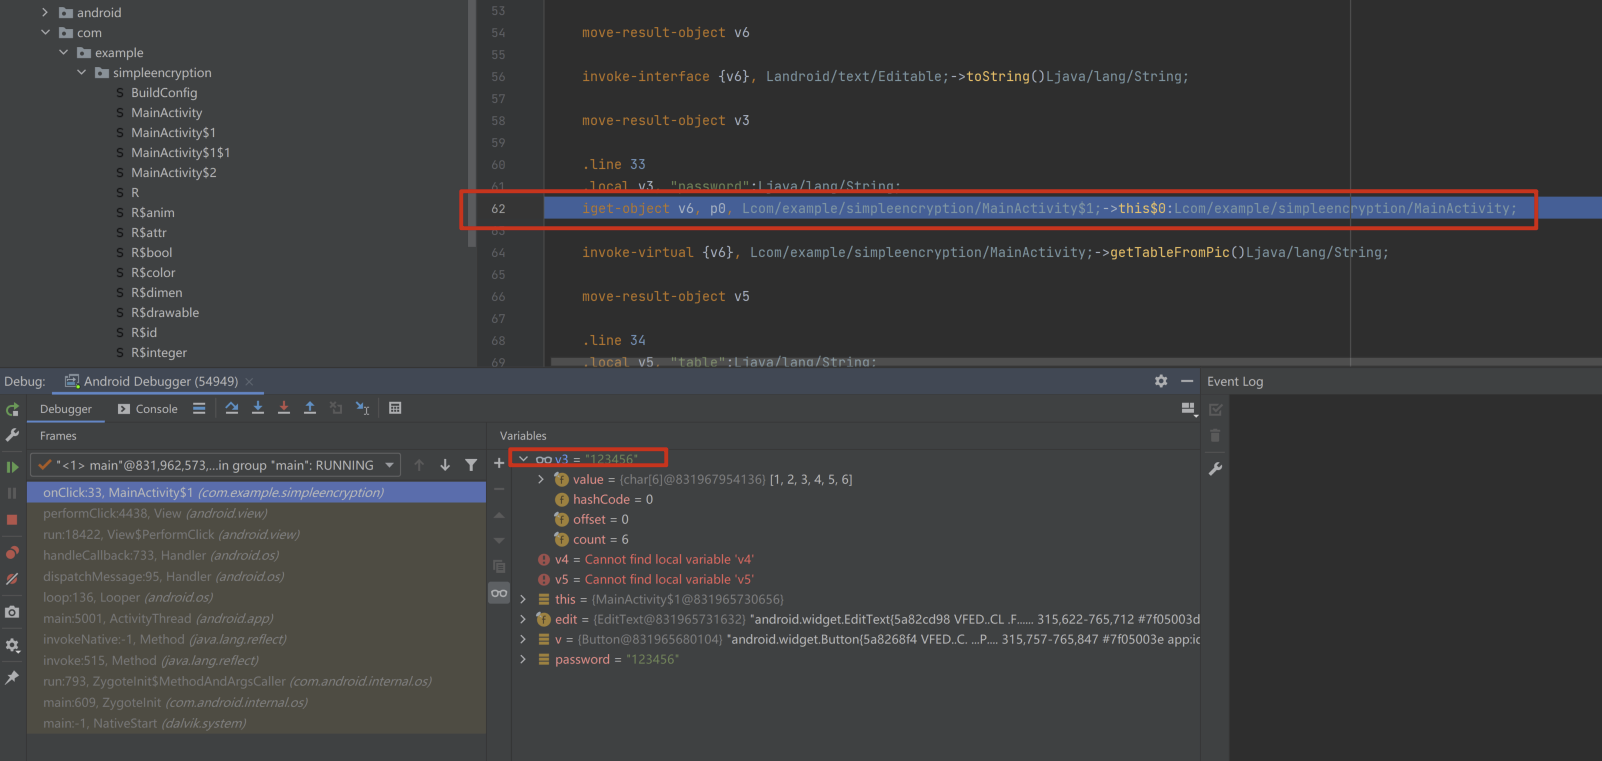Open BuildConfig file in project tree
1602x761 pixels.
(x=164, y=92)
